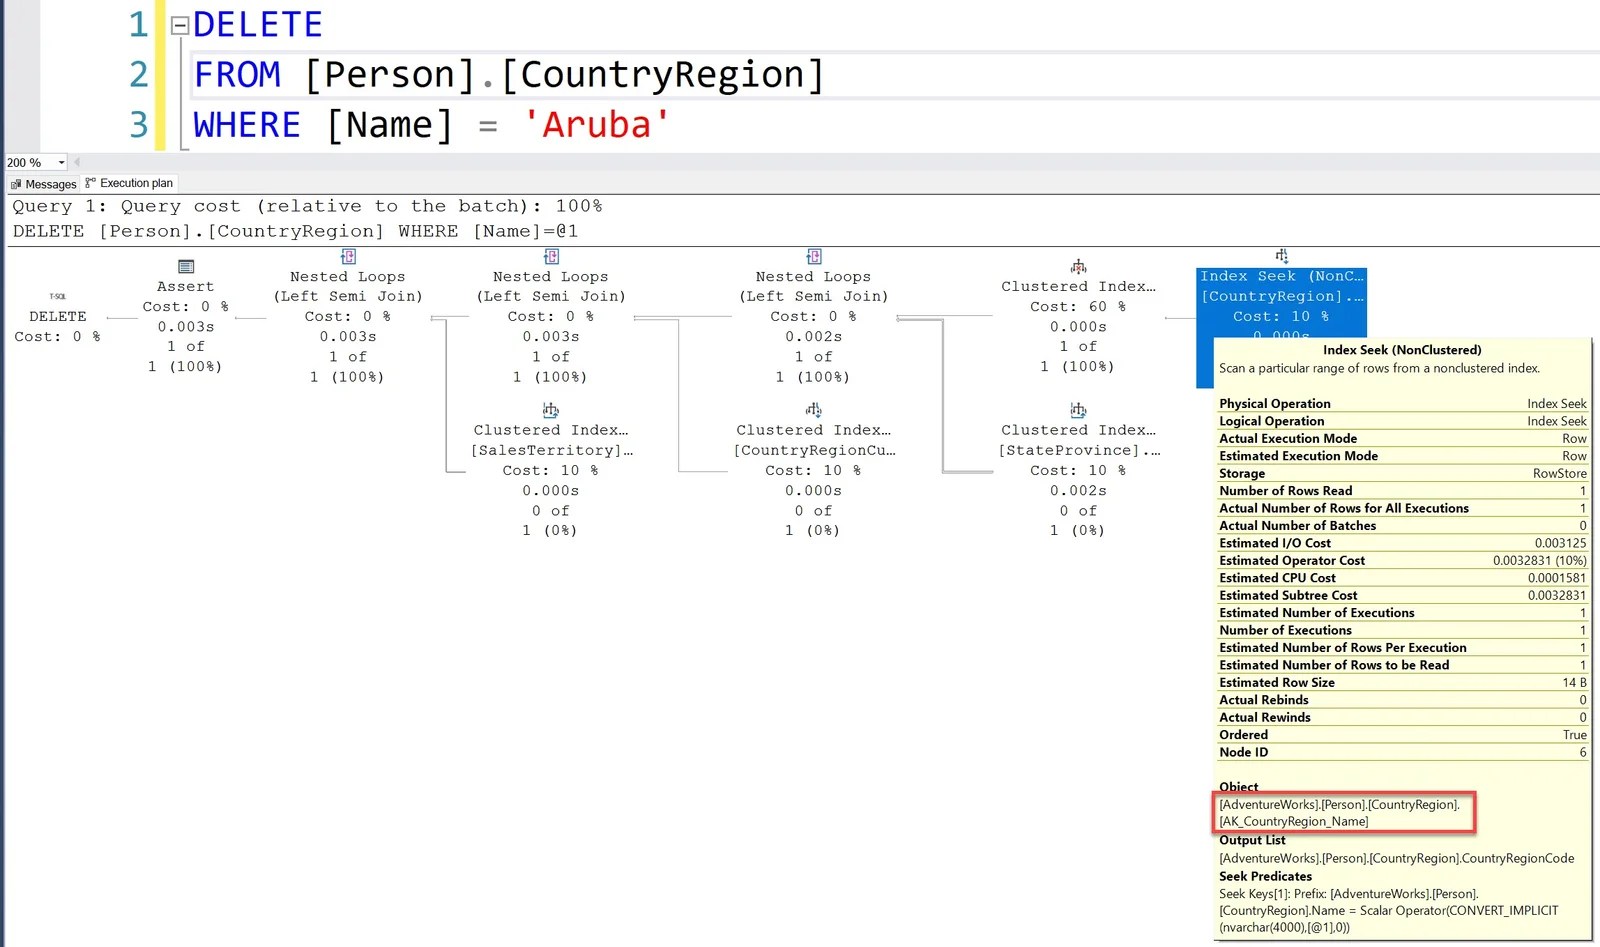Select the Execution plan tab
This screenshot has width=1600, height=947.
tap(128, 183)
